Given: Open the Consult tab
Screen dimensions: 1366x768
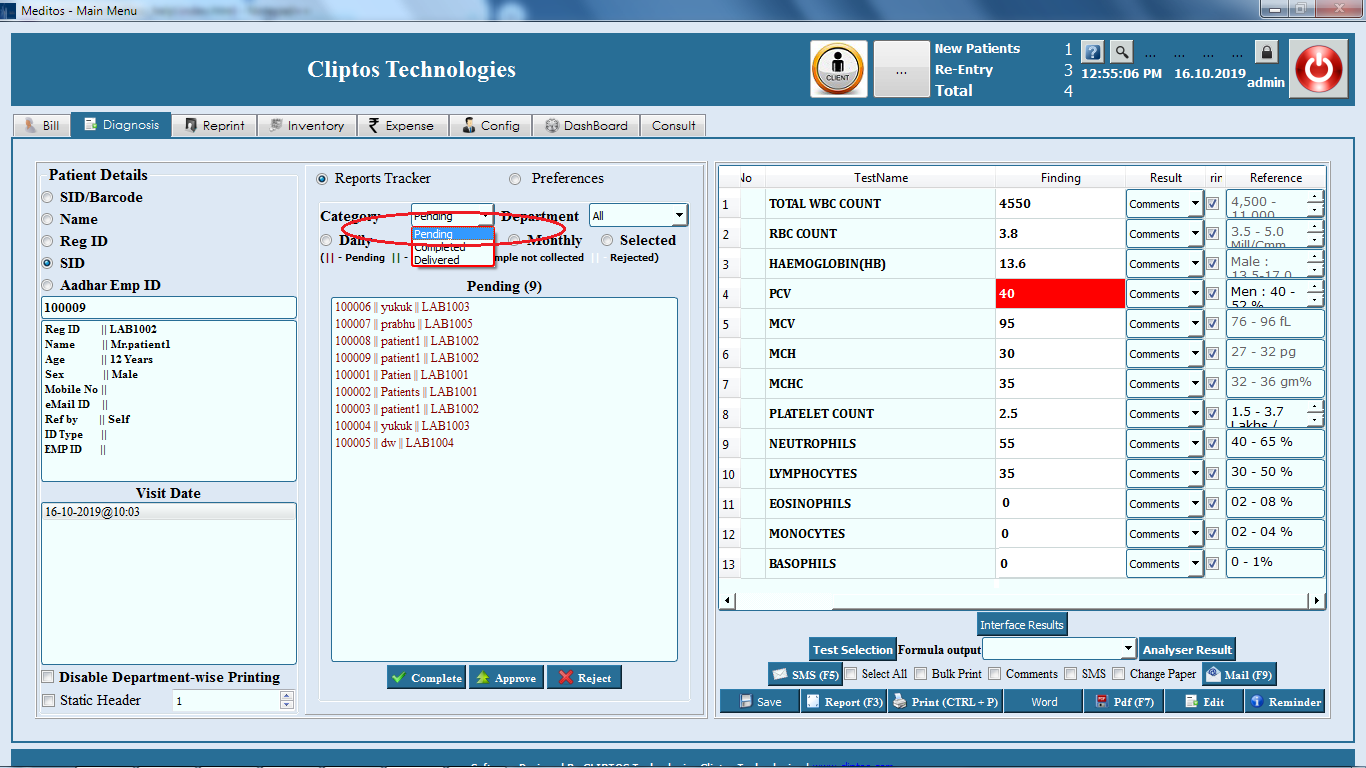Looking at the screenshot, I should tap(673, 125).
